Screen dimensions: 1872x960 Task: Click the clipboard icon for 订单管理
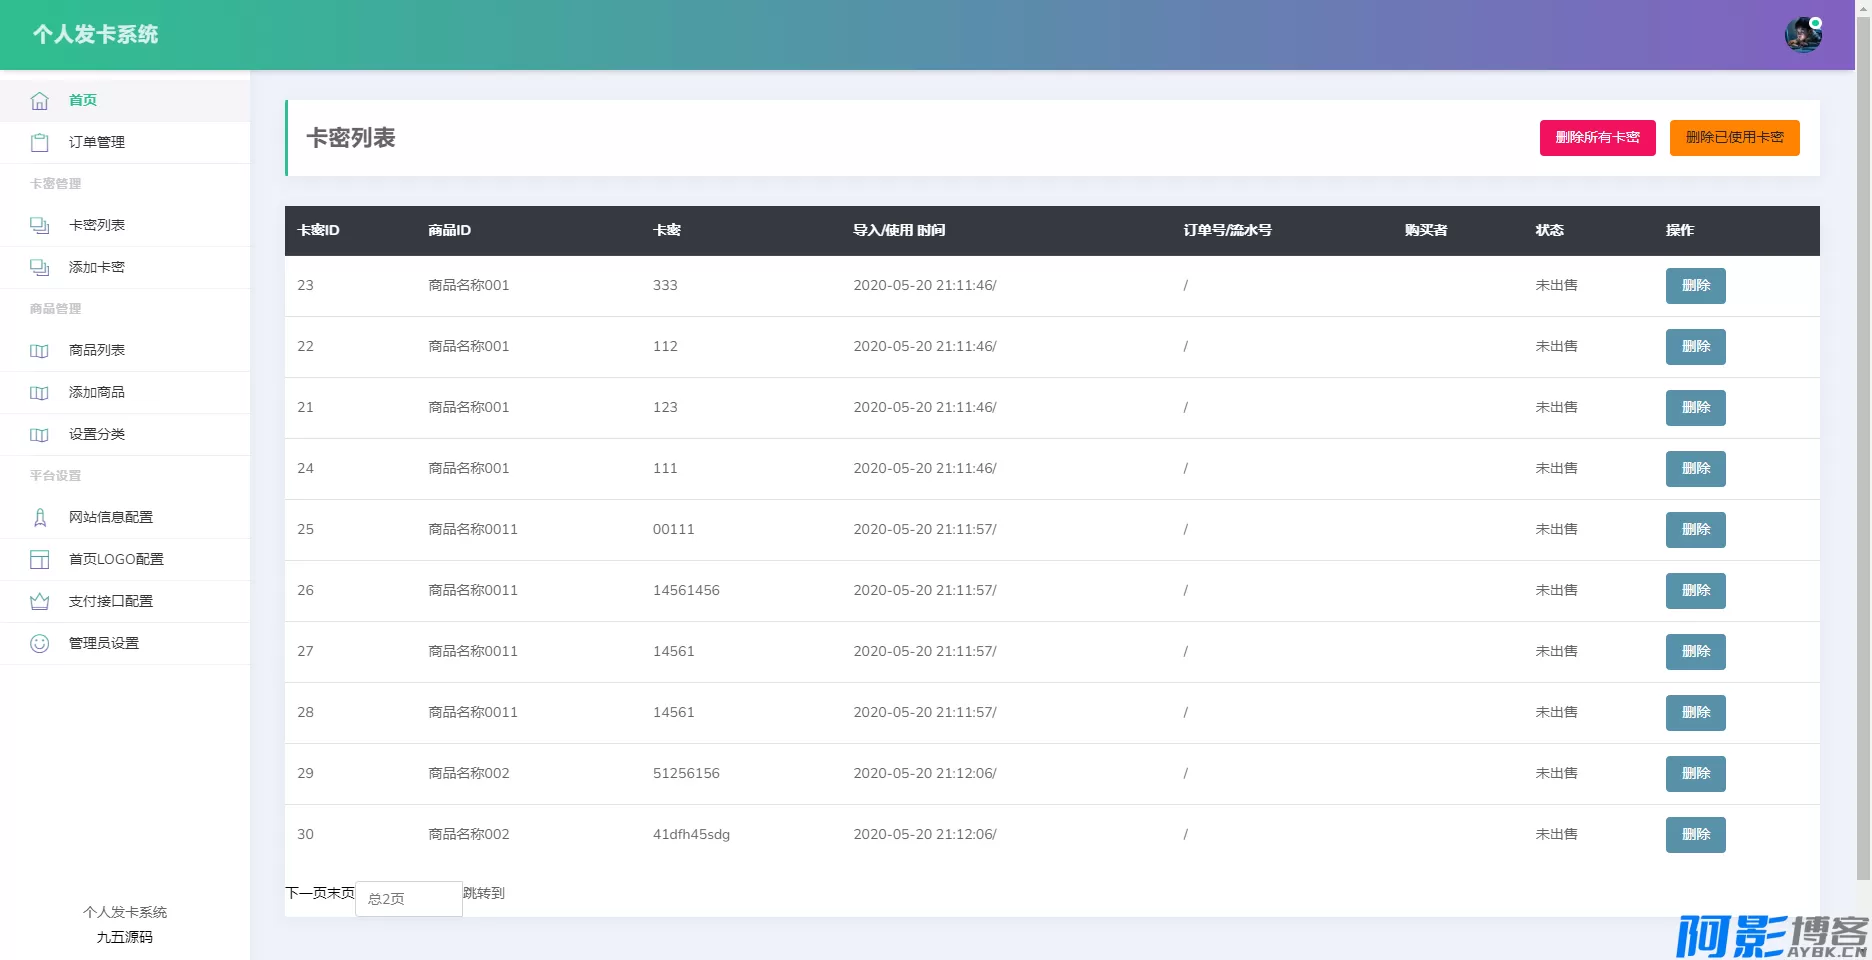pos(39,143)
